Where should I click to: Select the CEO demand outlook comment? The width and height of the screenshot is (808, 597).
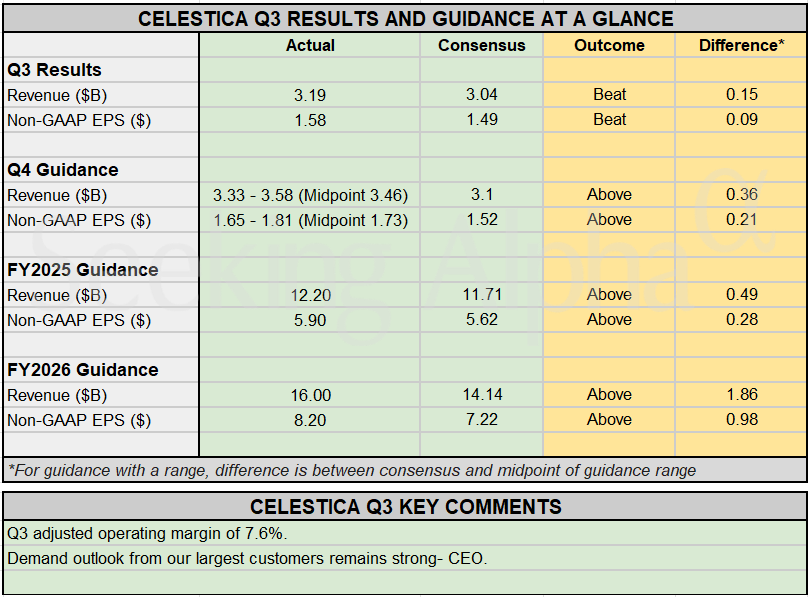[247, 558]
